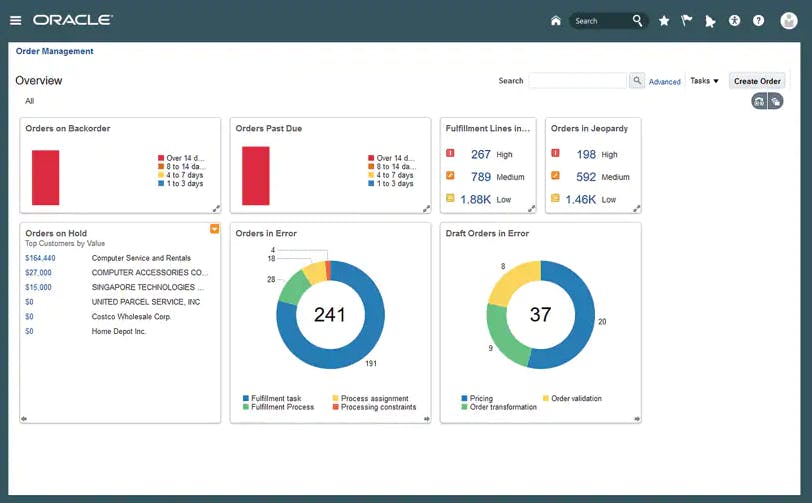Open the orange Orders on Hold options dropdown
The width and height of the screenshot is (812, 503).
pyautogui.click(x=214, y=229)
